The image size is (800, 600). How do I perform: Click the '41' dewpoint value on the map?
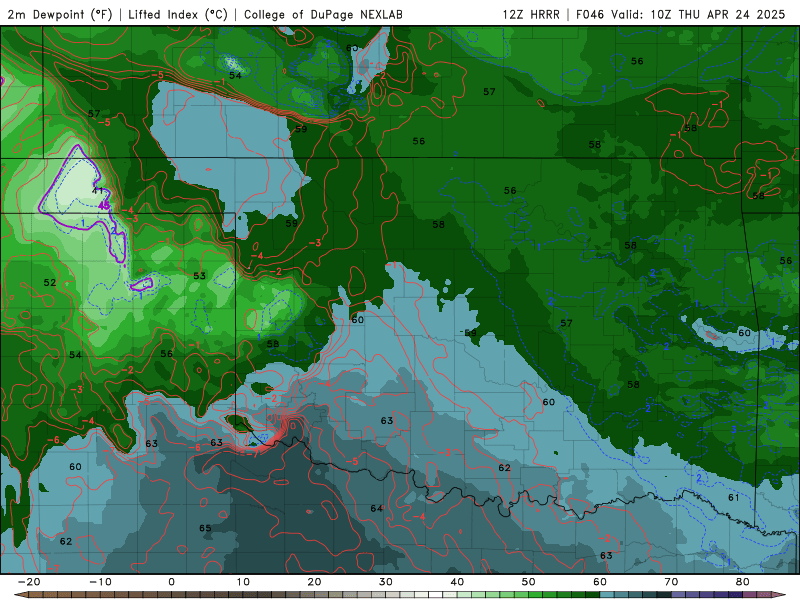pyautogui.click(x=97, y=191)
